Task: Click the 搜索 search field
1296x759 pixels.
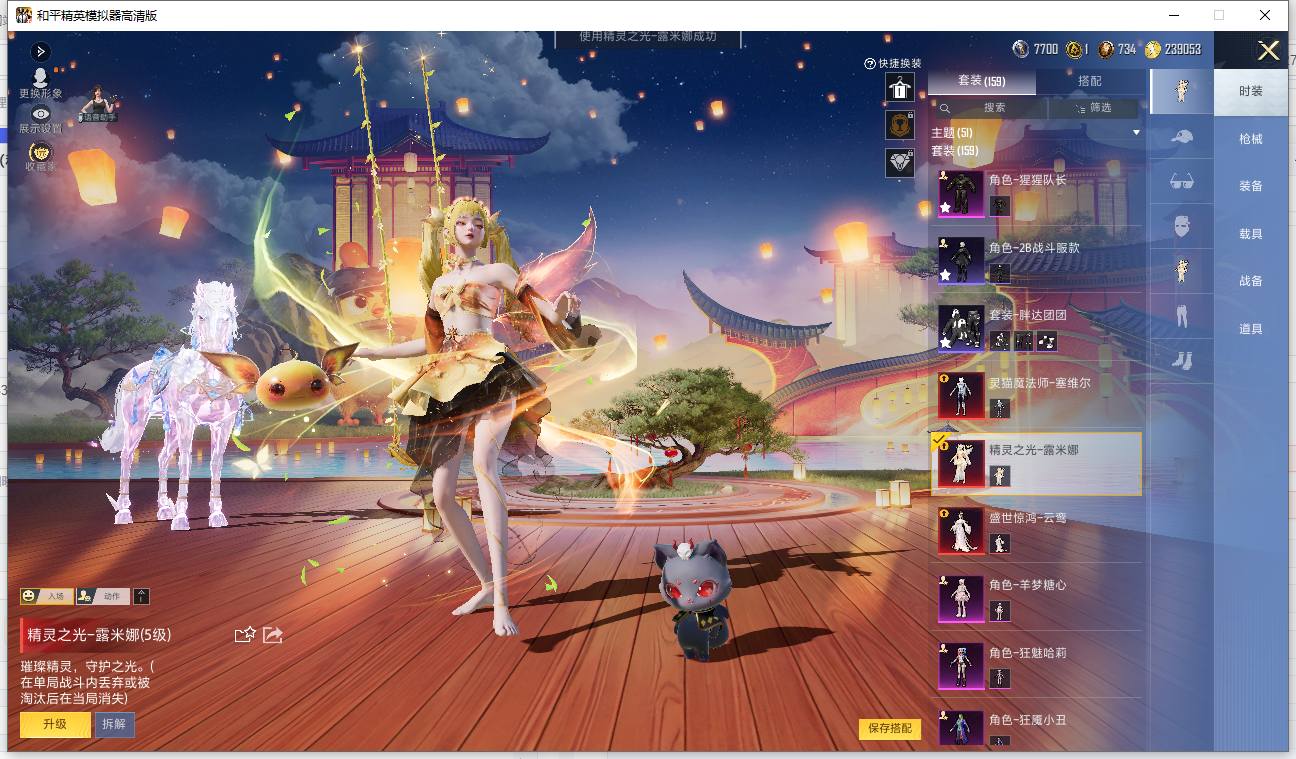Action: point(988,107)
